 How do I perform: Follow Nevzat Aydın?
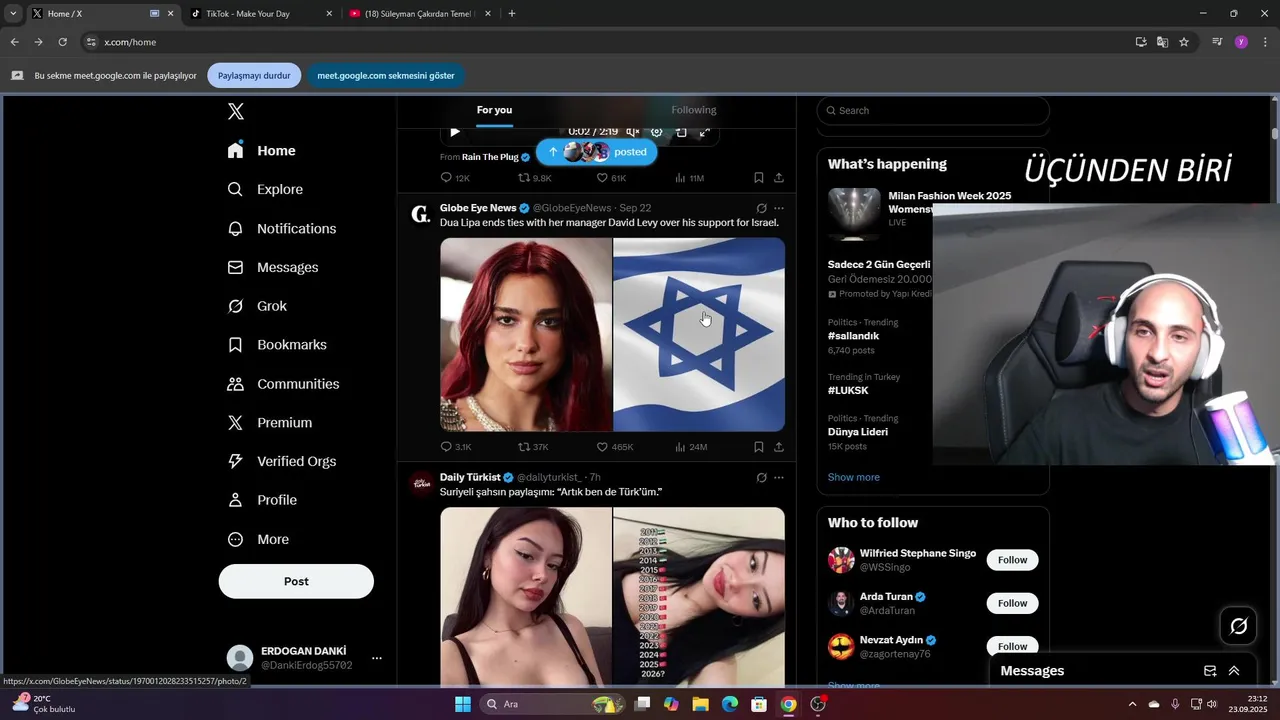coord(1012,646)
